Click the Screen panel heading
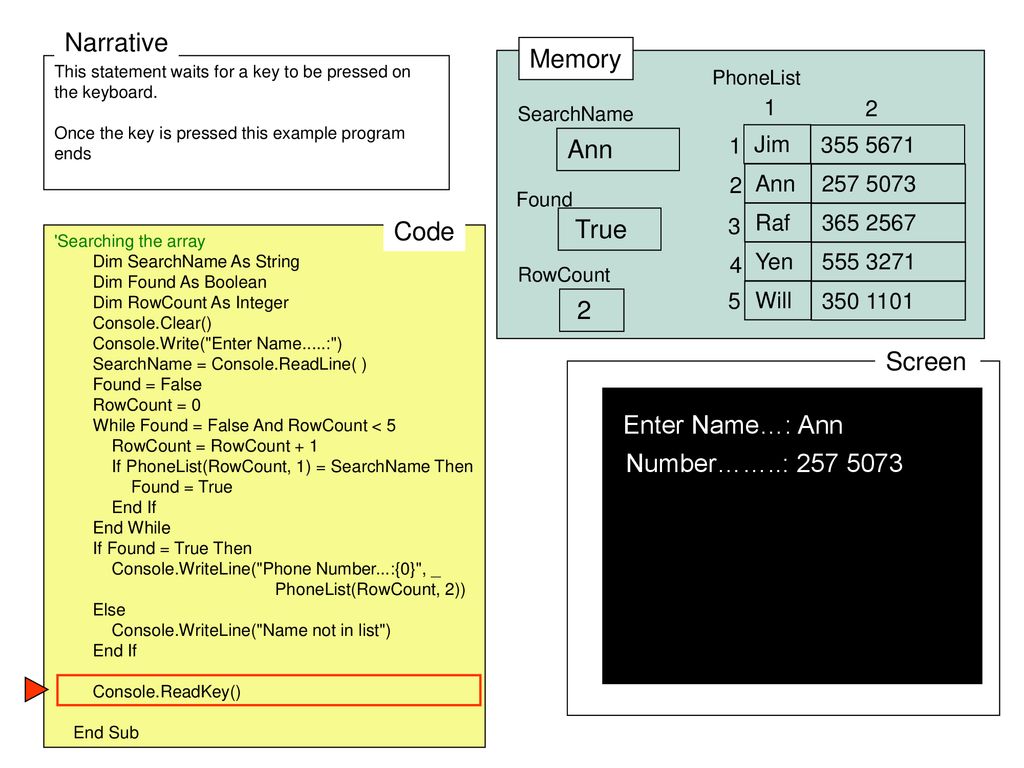This screenshot has height=768, width=1024. point(925,361)
